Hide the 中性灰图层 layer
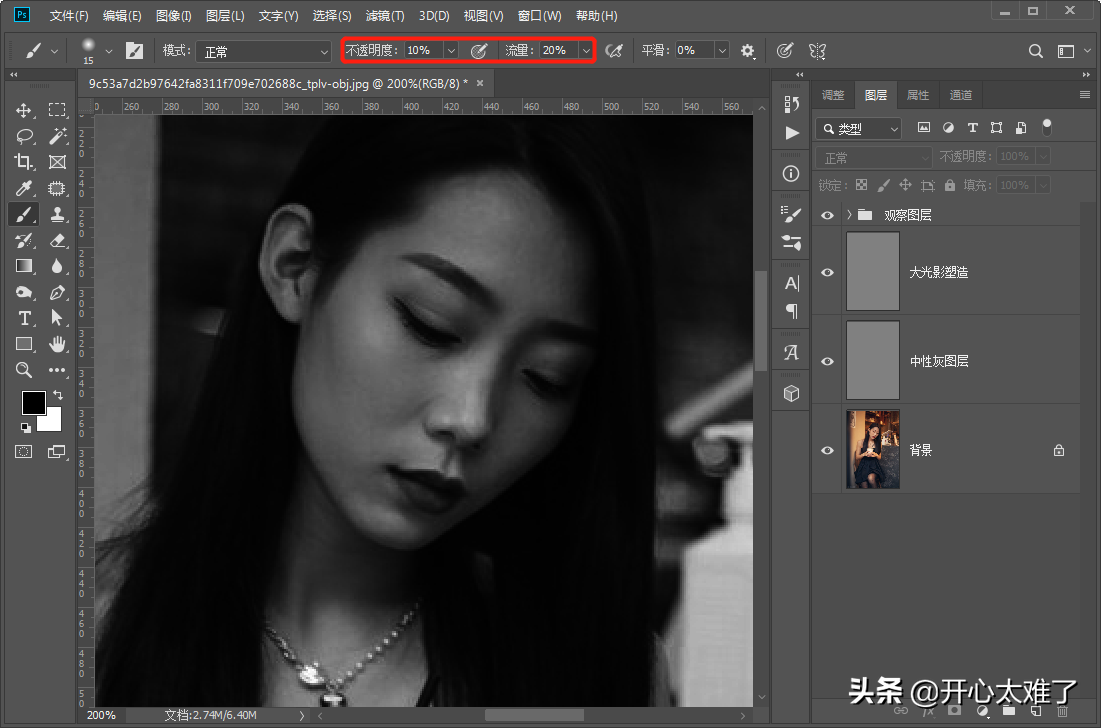Image resolution: width=1101 pixels, height=728 pixels. pyautogui.click(x=827, y=361)
